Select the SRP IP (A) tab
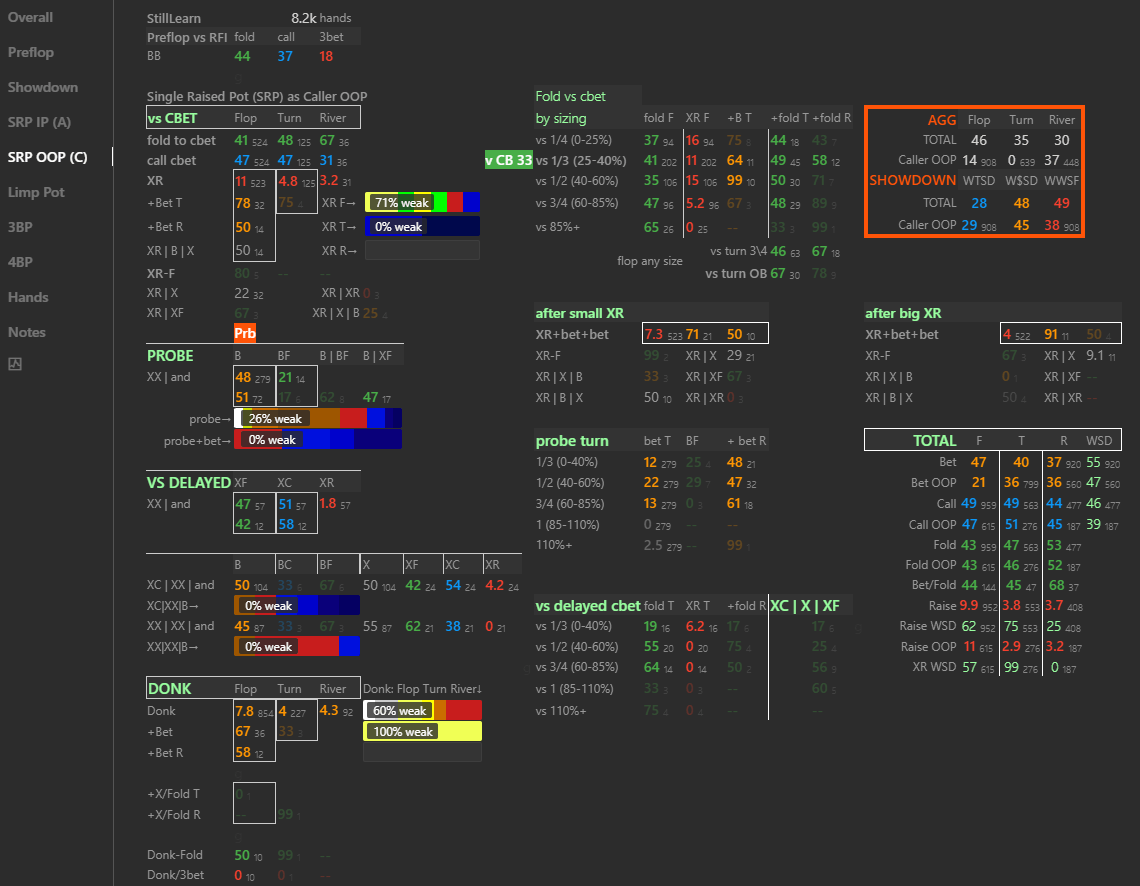Screen dimensions: 1140x886 point(39,122)
